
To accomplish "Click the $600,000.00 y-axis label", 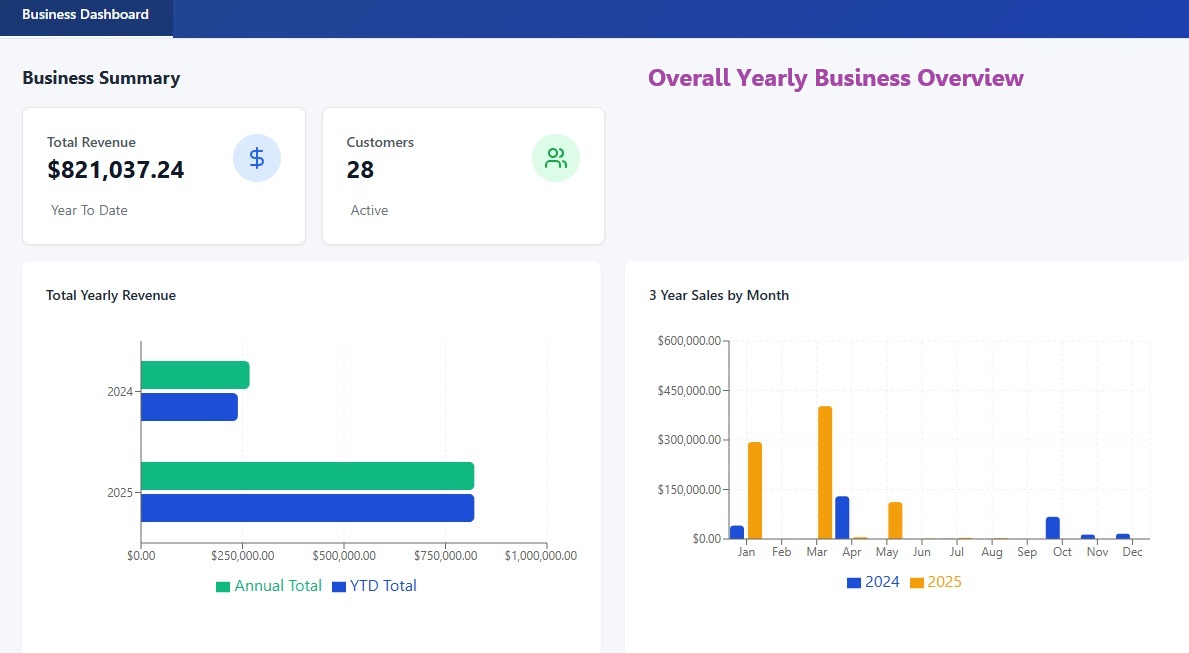I will point(689,341).
